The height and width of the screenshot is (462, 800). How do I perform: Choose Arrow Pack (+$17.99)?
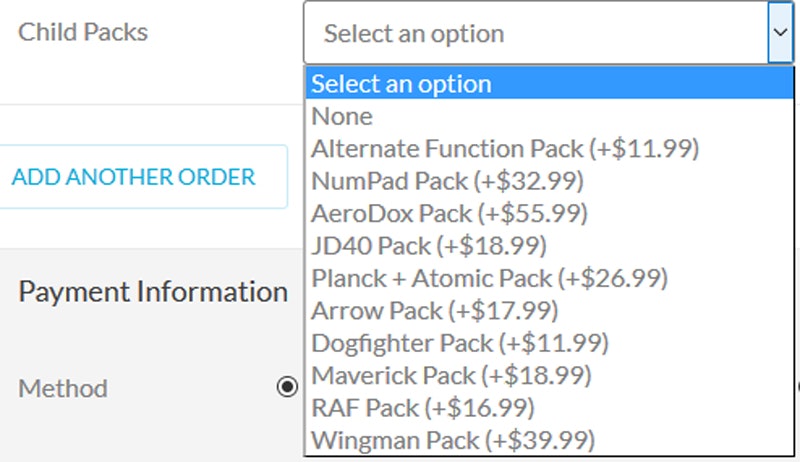435,310
